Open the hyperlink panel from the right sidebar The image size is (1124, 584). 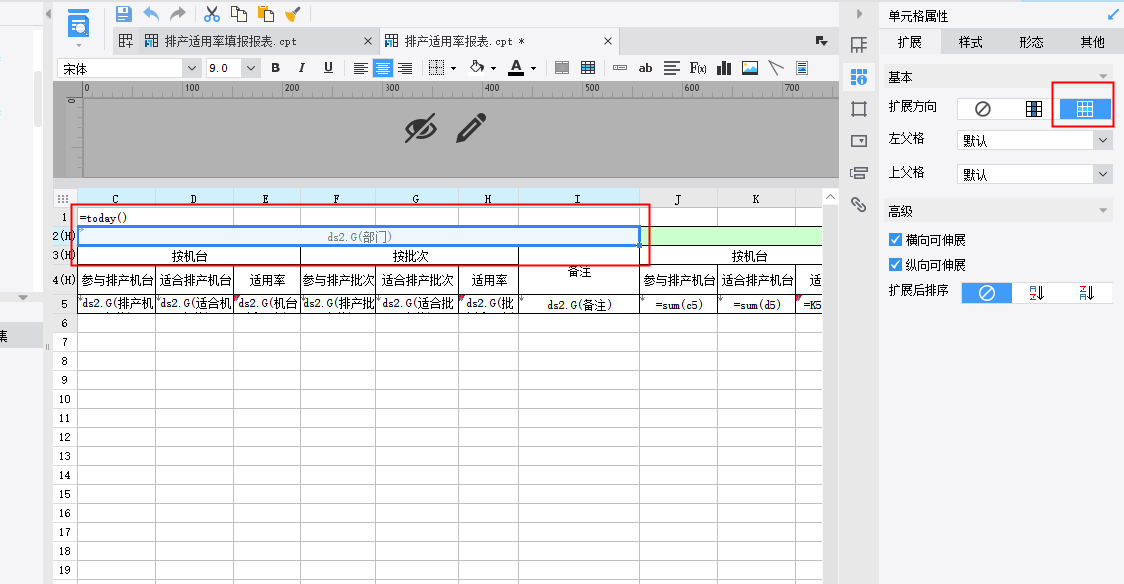(x=858, y=205)
